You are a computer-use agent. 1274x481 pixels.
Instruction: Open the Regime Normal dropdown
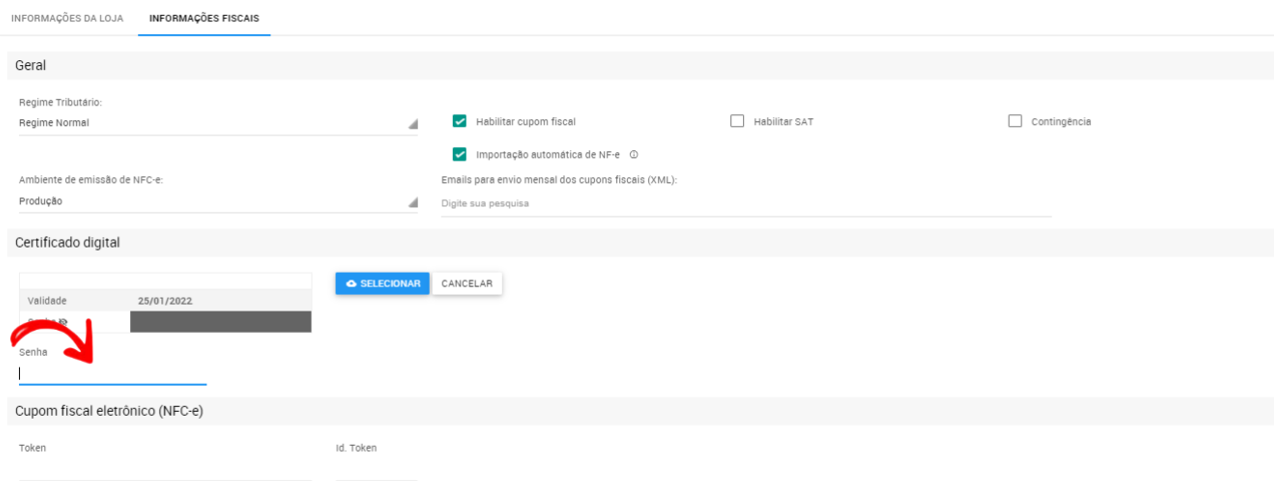(210, 124)
